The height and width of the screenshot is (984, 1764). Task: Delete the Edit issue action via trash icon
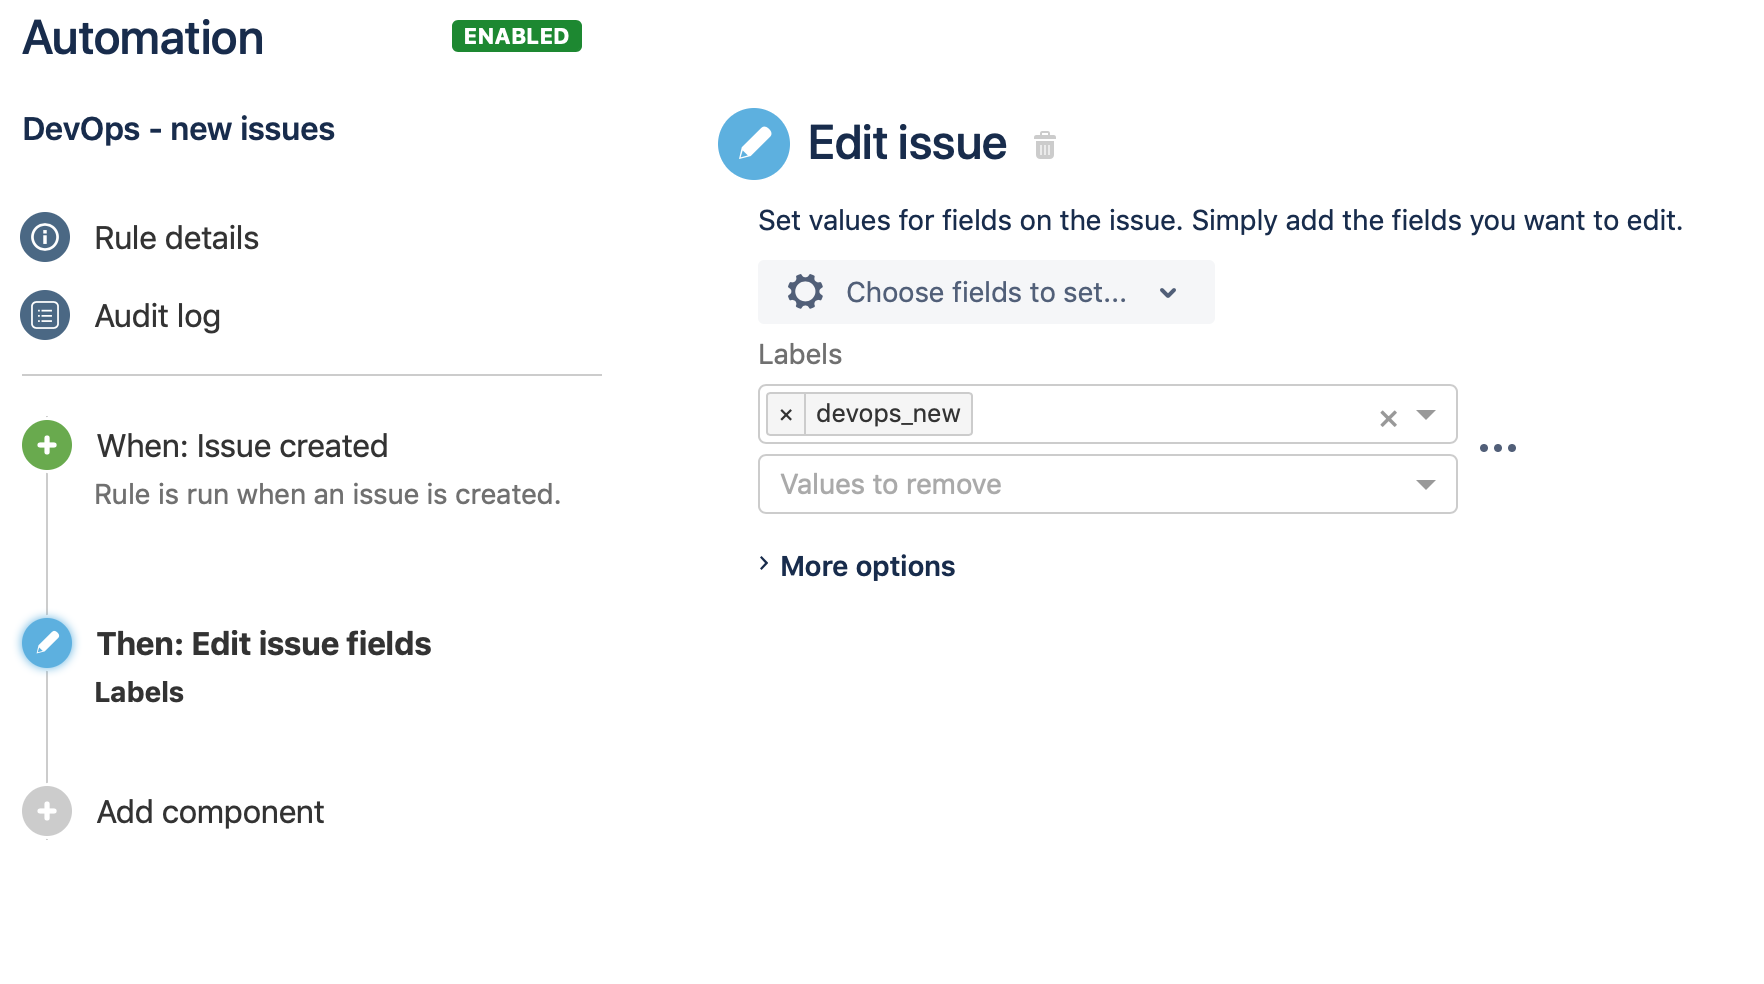coord(1044,145)
